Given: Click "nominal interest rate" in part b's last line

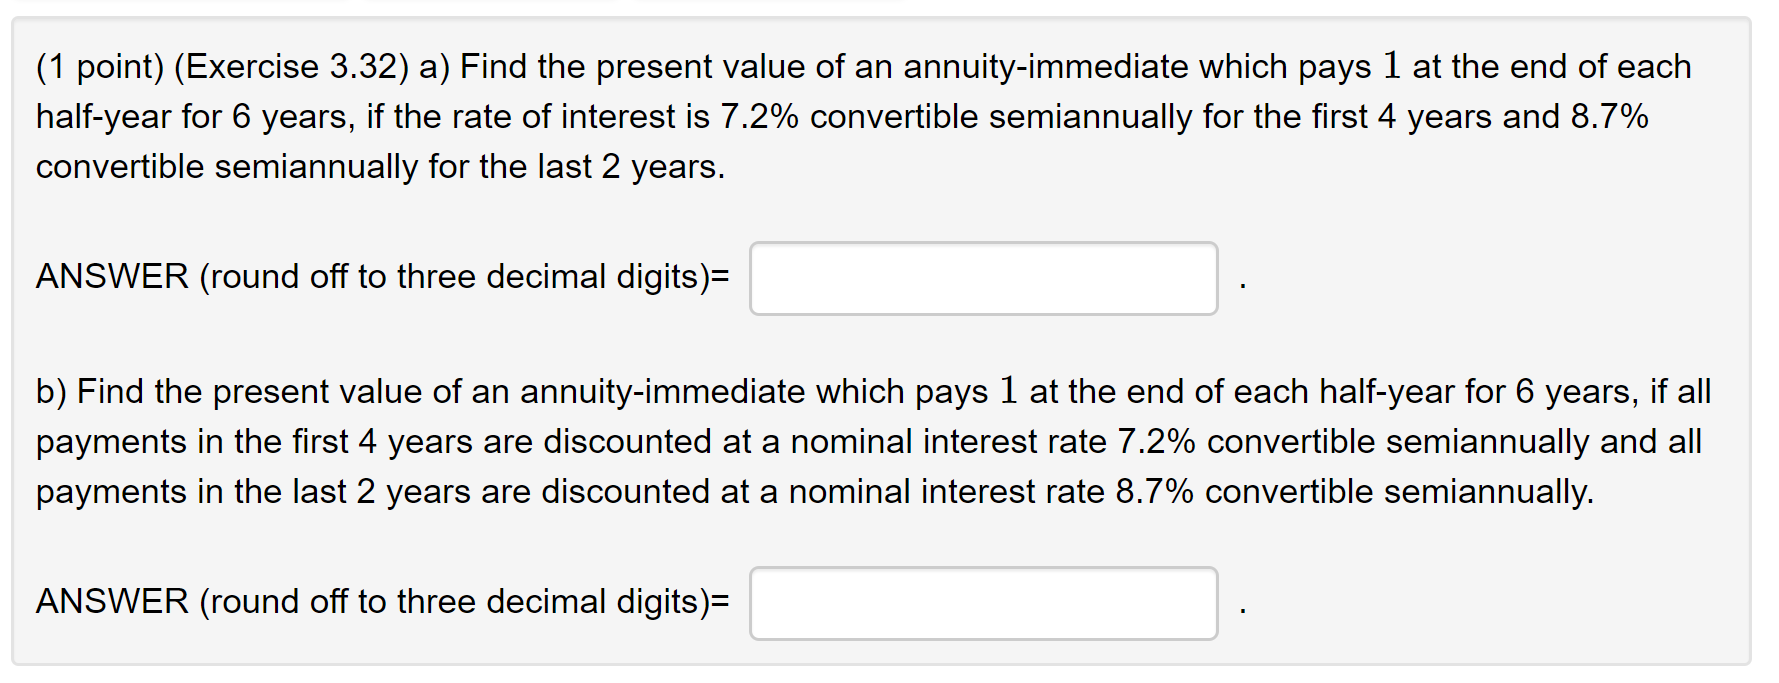Looking at the screenshot, I should 946,492.
